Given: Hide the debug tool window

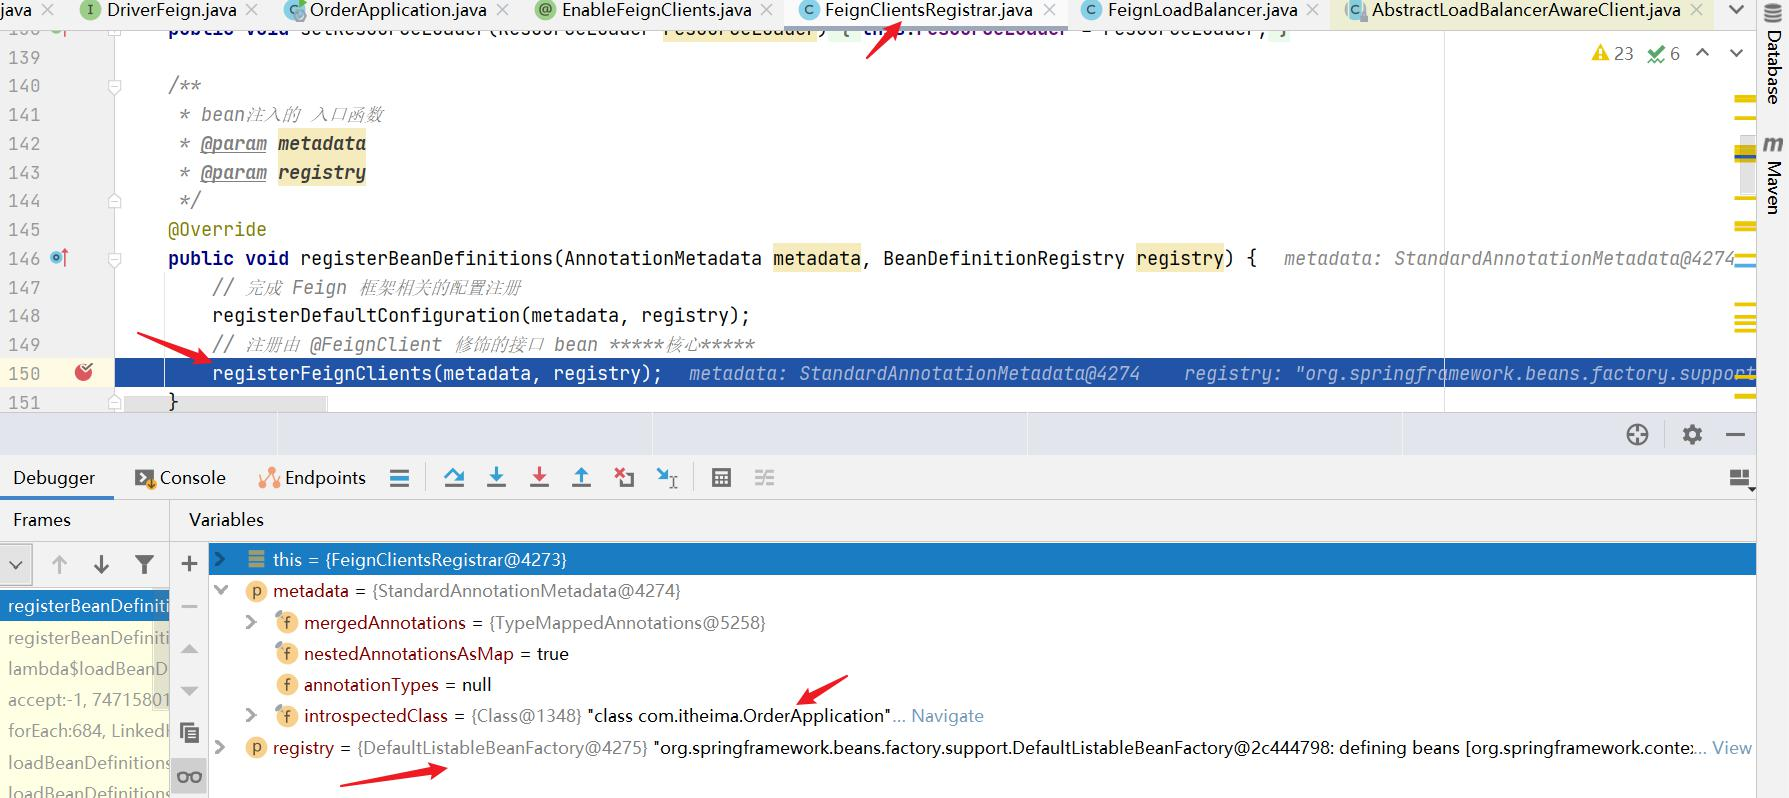Looking at the screenshot, I should tap(1736, 434).
